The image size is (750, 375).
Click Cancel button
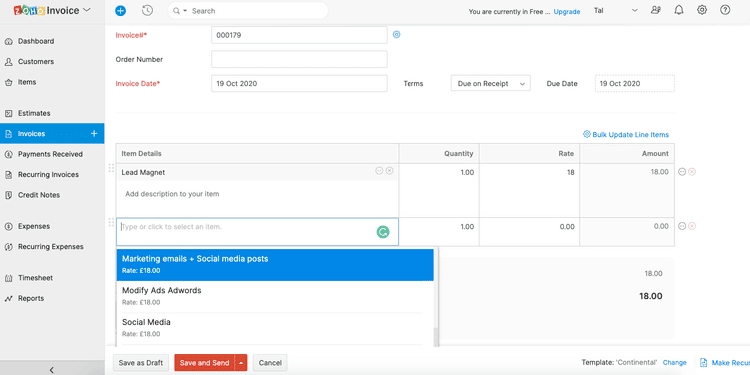tap(270, 363)
